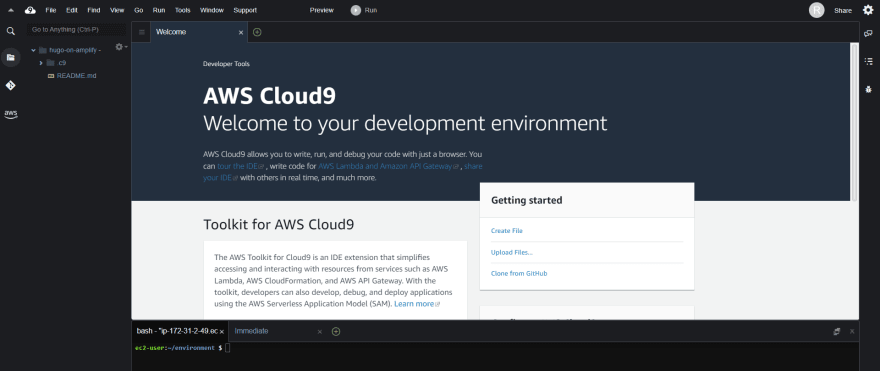Click the 'tour the IDE' link
Viewport: 880px width, 371px height.
pos(237,166)
